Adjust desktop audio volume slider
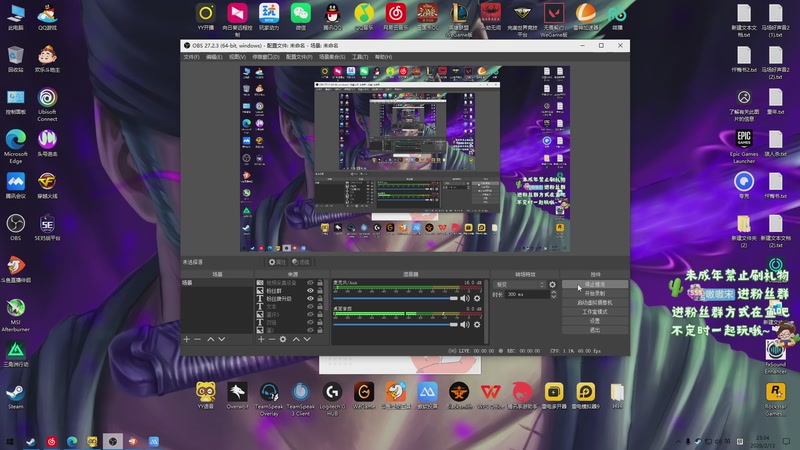 point(395,324)
